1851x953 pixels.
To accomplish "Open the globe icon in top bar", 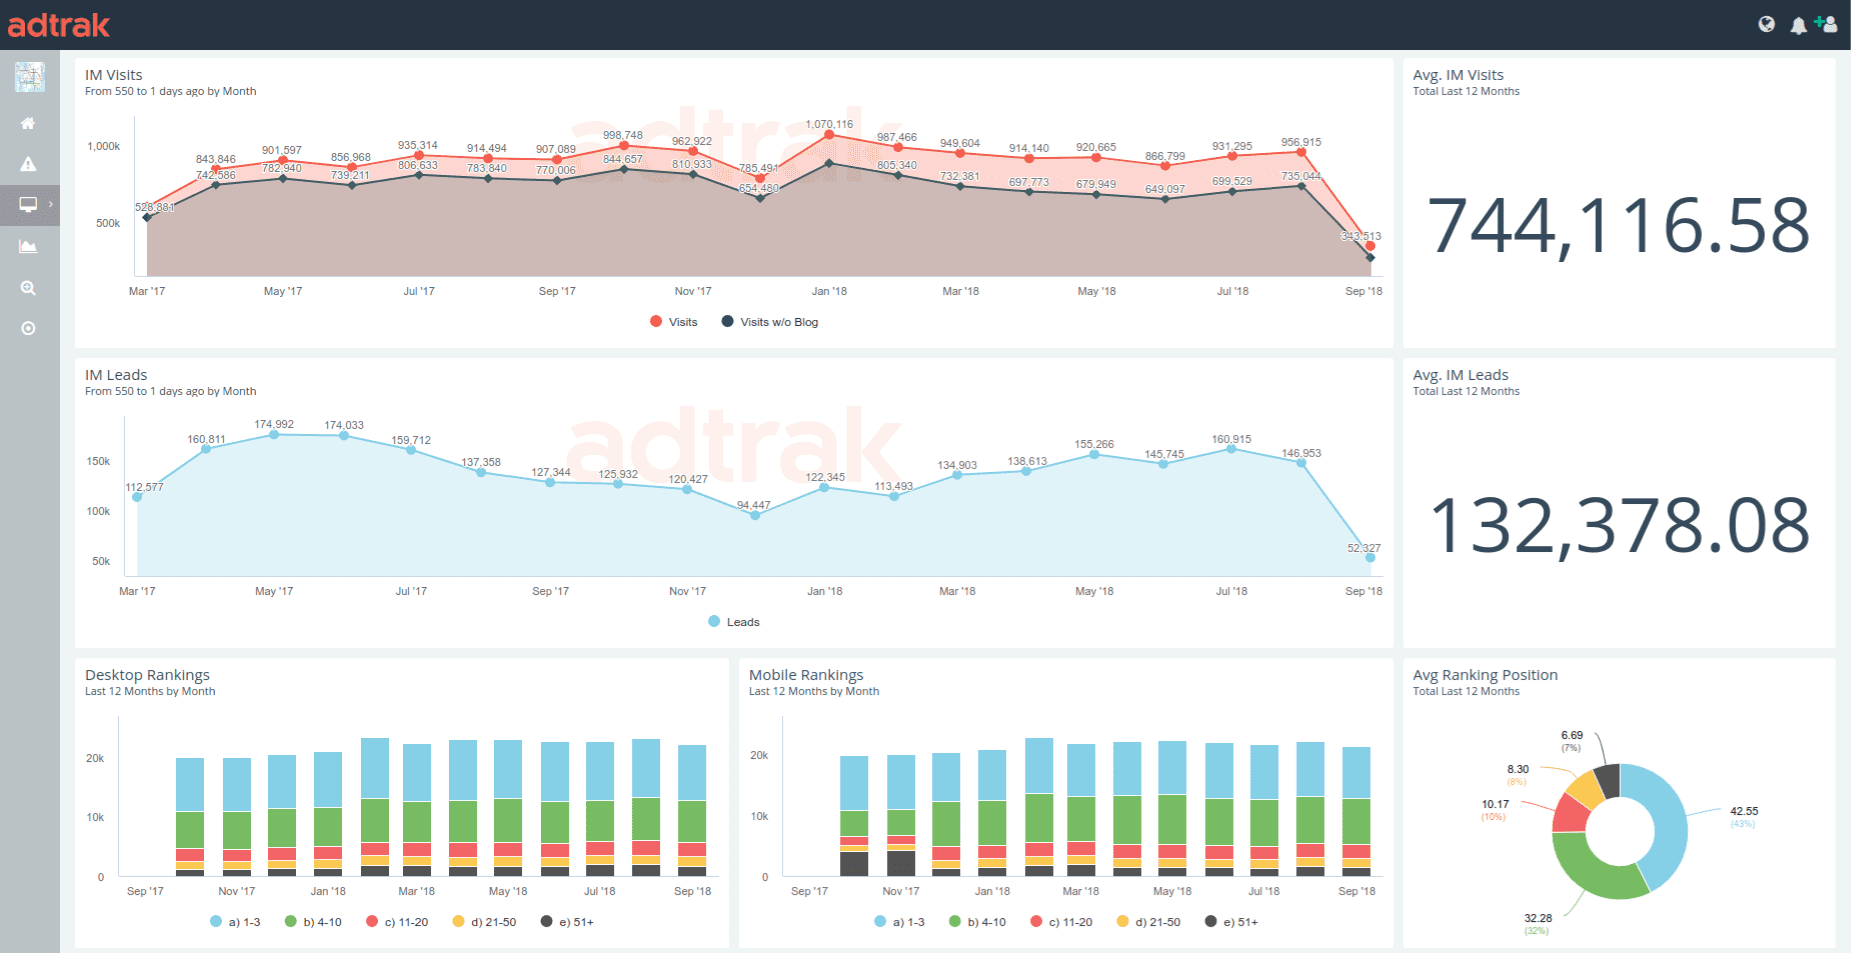I will click(x=1767, y=24).
